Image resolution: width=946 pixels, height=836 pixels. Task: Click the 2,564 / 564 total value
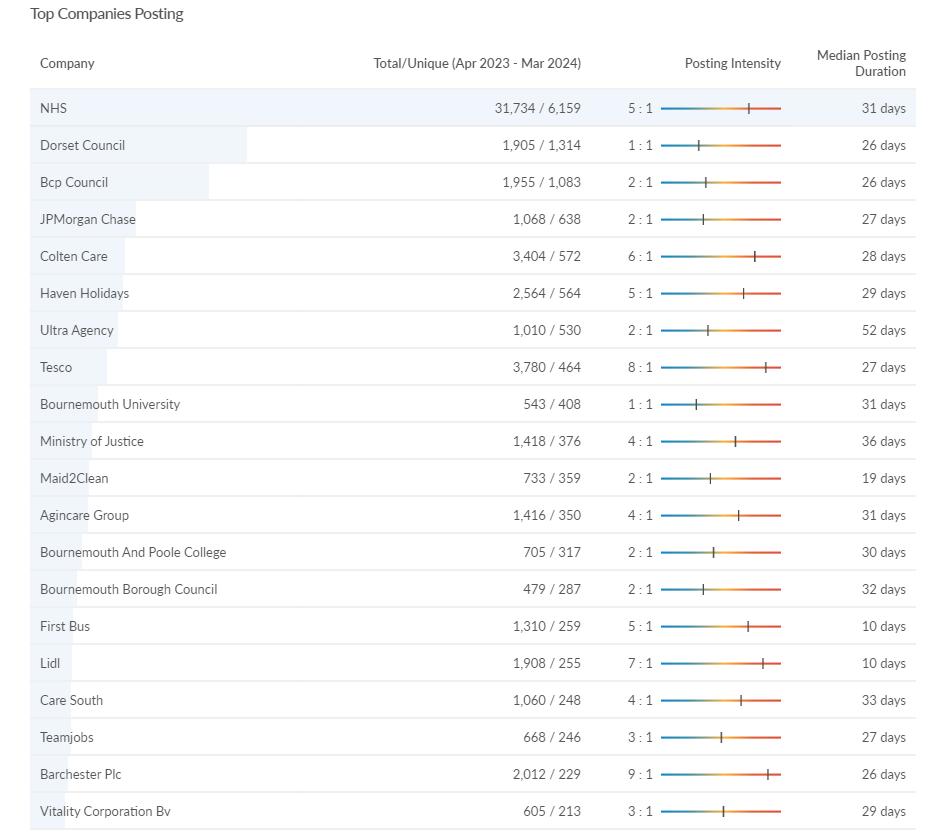pos(547,293)
